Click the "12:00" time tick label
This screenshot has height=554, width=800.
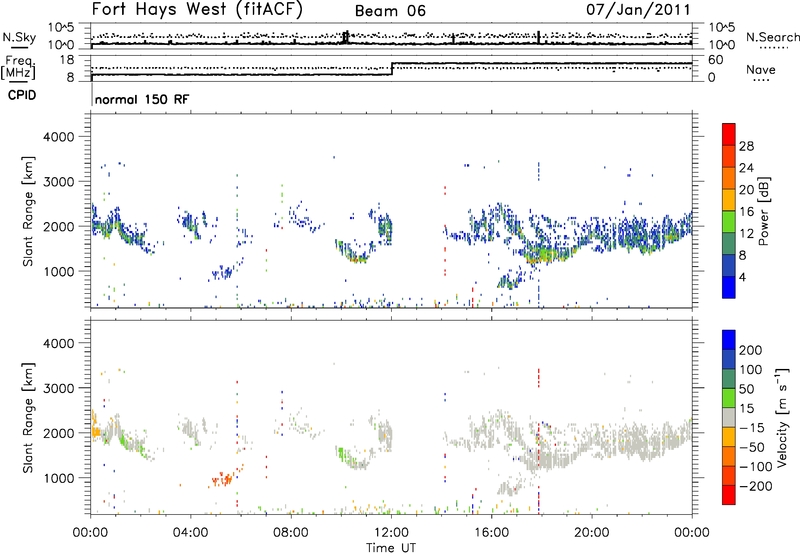tap(391, 533)
